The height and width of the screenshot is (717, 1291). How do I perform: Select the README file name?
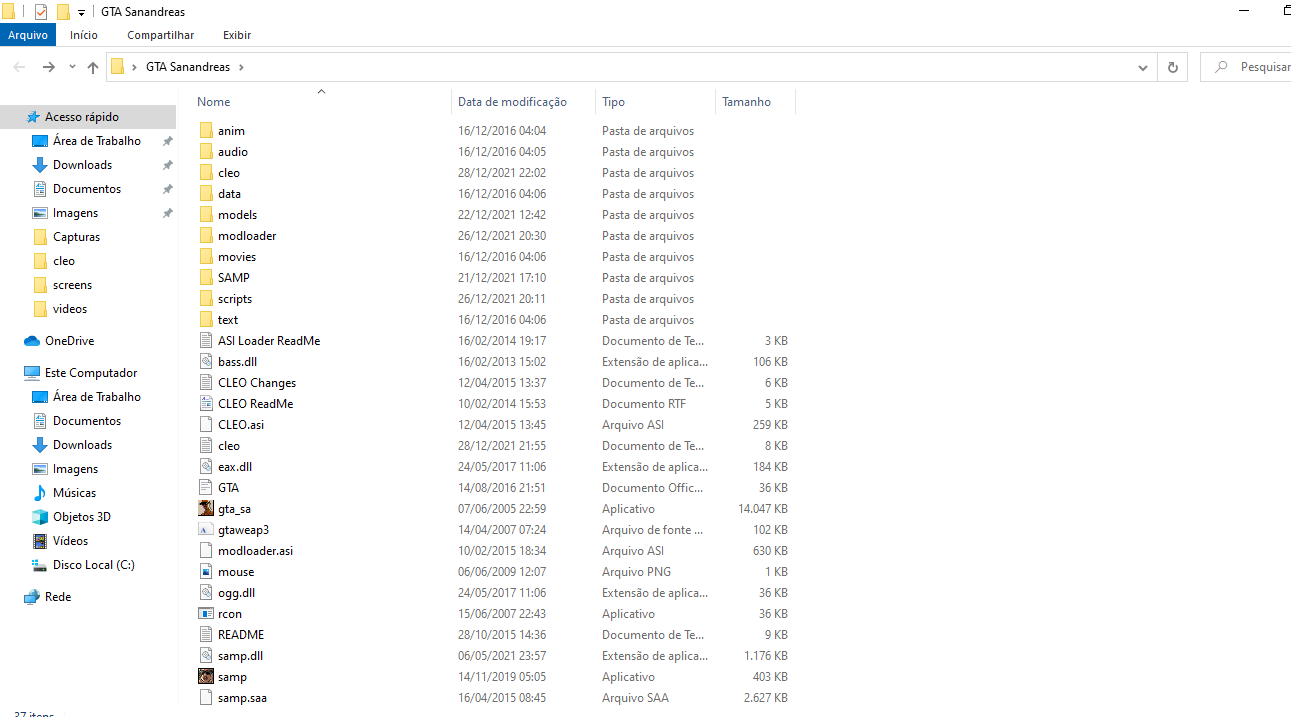(x=241, y=635)
